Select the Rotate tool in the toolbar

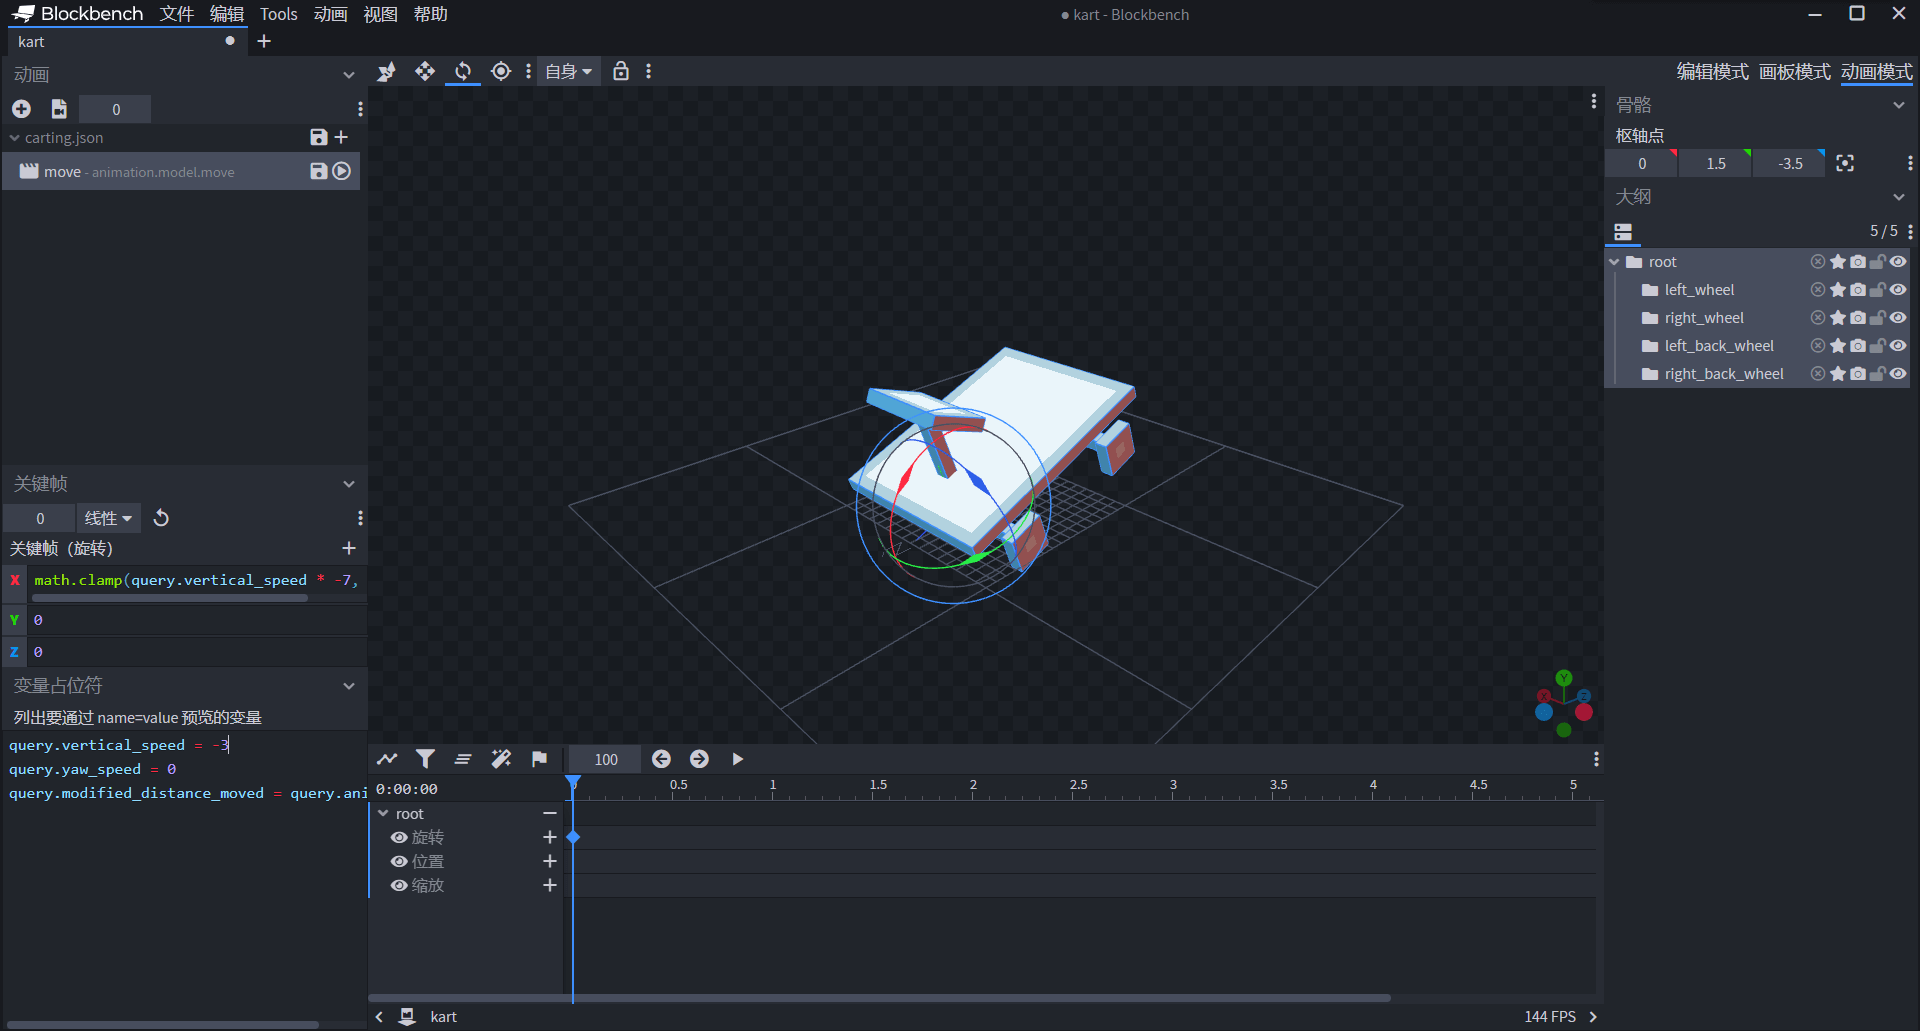[462, 71]
